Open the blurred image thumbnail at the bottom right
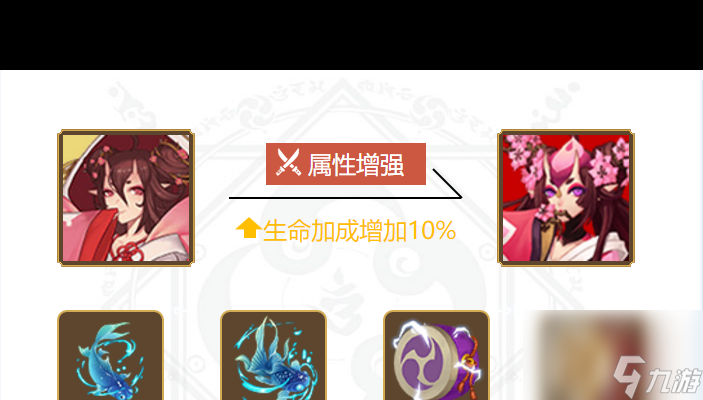Image resolution: width=703 pixels, height=400 pixels. tap(613, 355)
